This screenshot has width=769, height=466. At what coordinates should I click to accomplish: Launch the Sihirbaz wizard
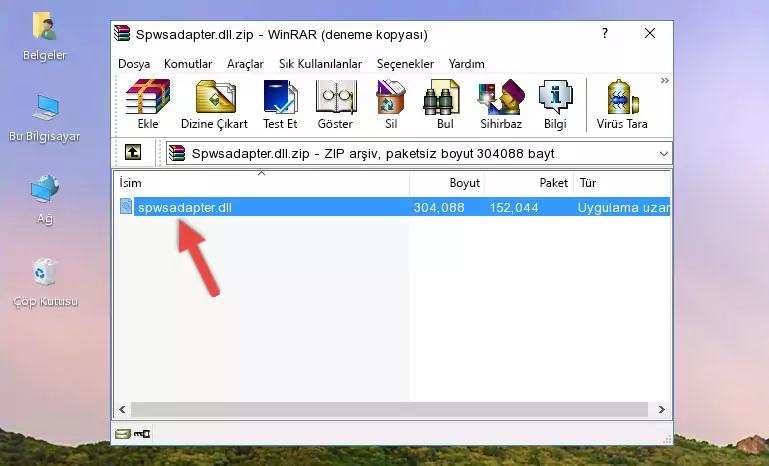coord(501,104)
